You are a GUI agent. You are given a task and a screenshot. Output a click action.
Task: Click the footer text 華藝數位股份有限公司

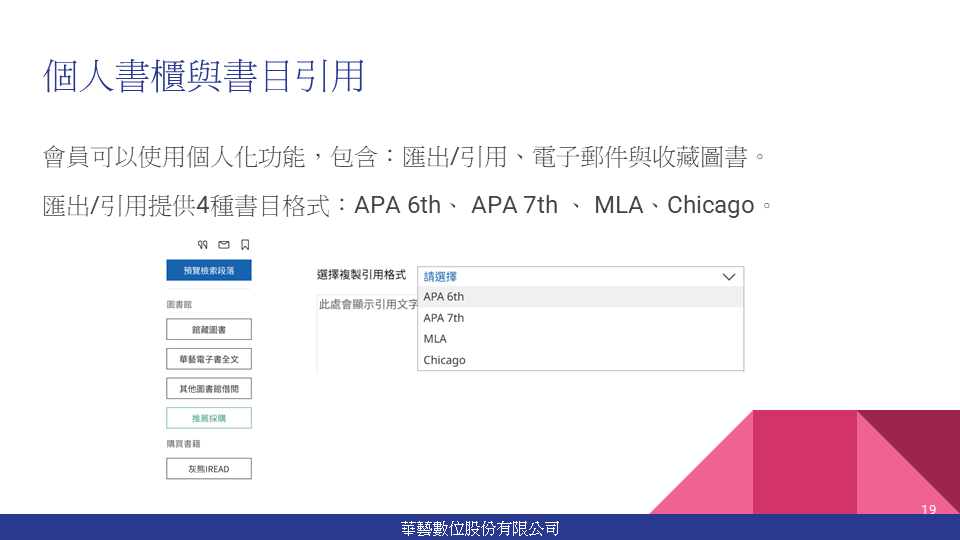480,528
